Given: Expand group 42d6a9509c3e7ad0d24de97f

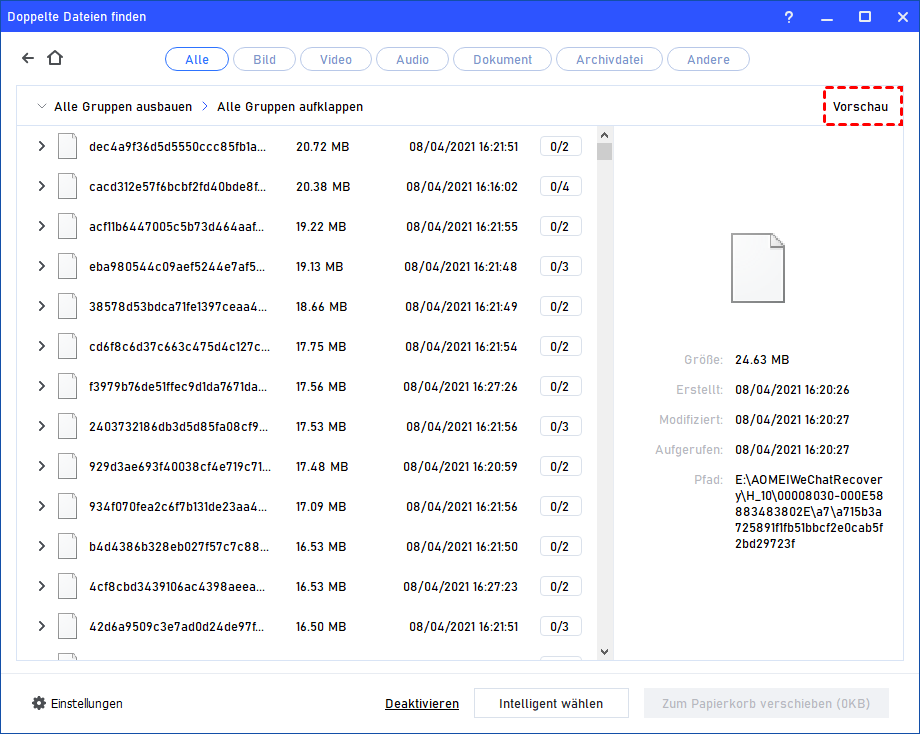Looking at the screenshot, I should pyautogui.click(x=42, y=625).
